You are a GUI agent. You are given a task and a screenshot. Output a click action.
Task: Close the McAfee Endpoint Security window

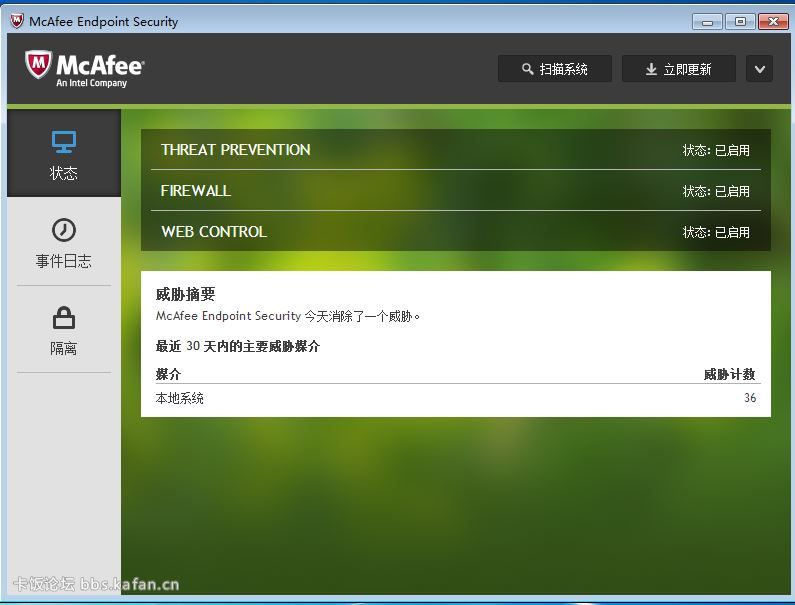(773, 21)
